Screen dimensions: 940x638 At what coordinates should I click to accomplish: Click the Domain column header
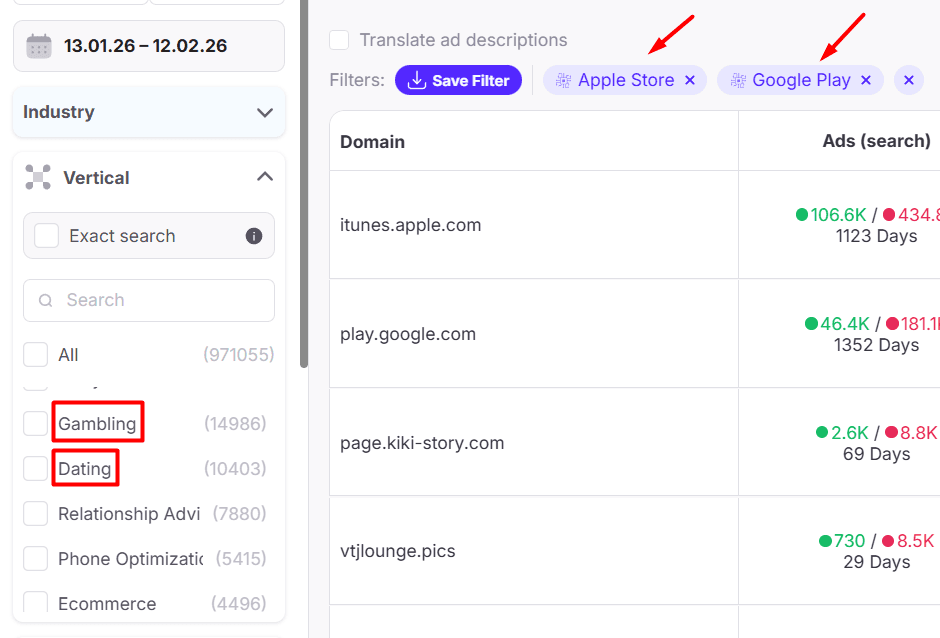tap(372, 142)
